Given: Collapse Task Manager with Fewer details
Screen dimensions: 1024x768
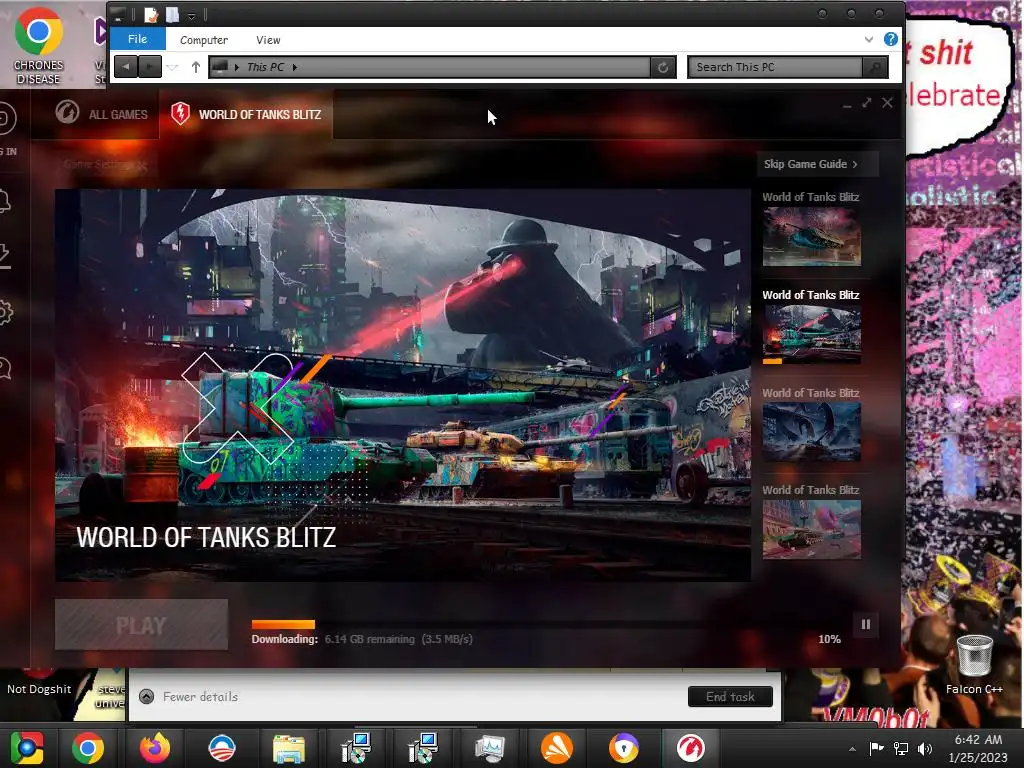Looking at the screenshot, I should 189,697.
